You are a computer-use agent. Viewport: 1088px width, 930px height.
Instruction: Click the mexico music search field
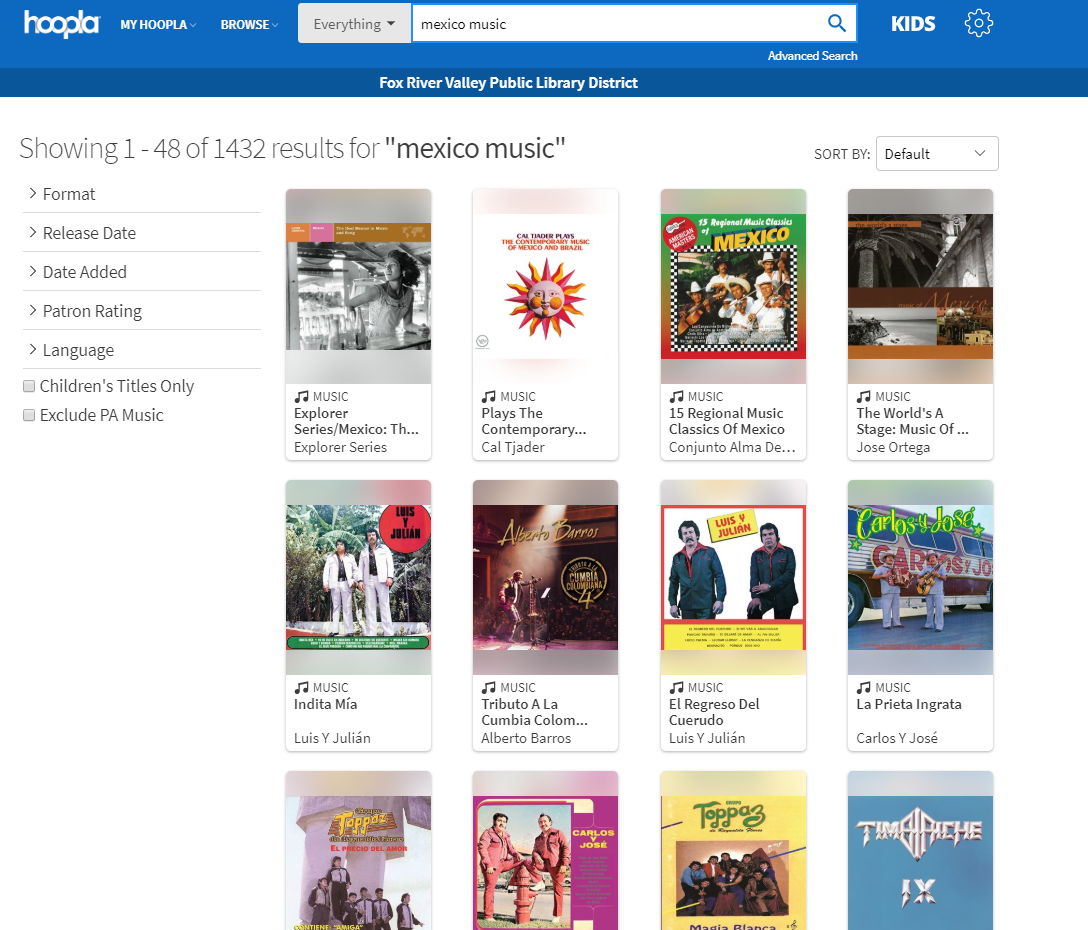point(615,24)
